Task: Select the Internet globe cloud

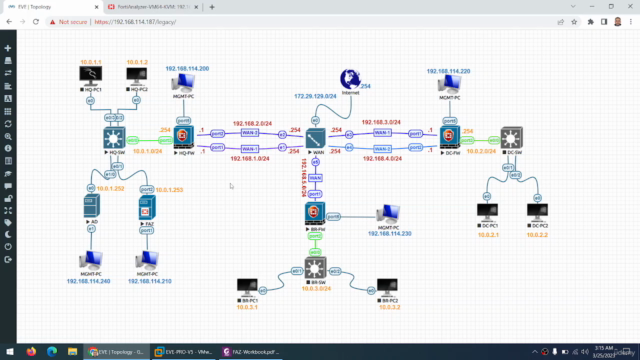Action: click(x=350, y=79)
